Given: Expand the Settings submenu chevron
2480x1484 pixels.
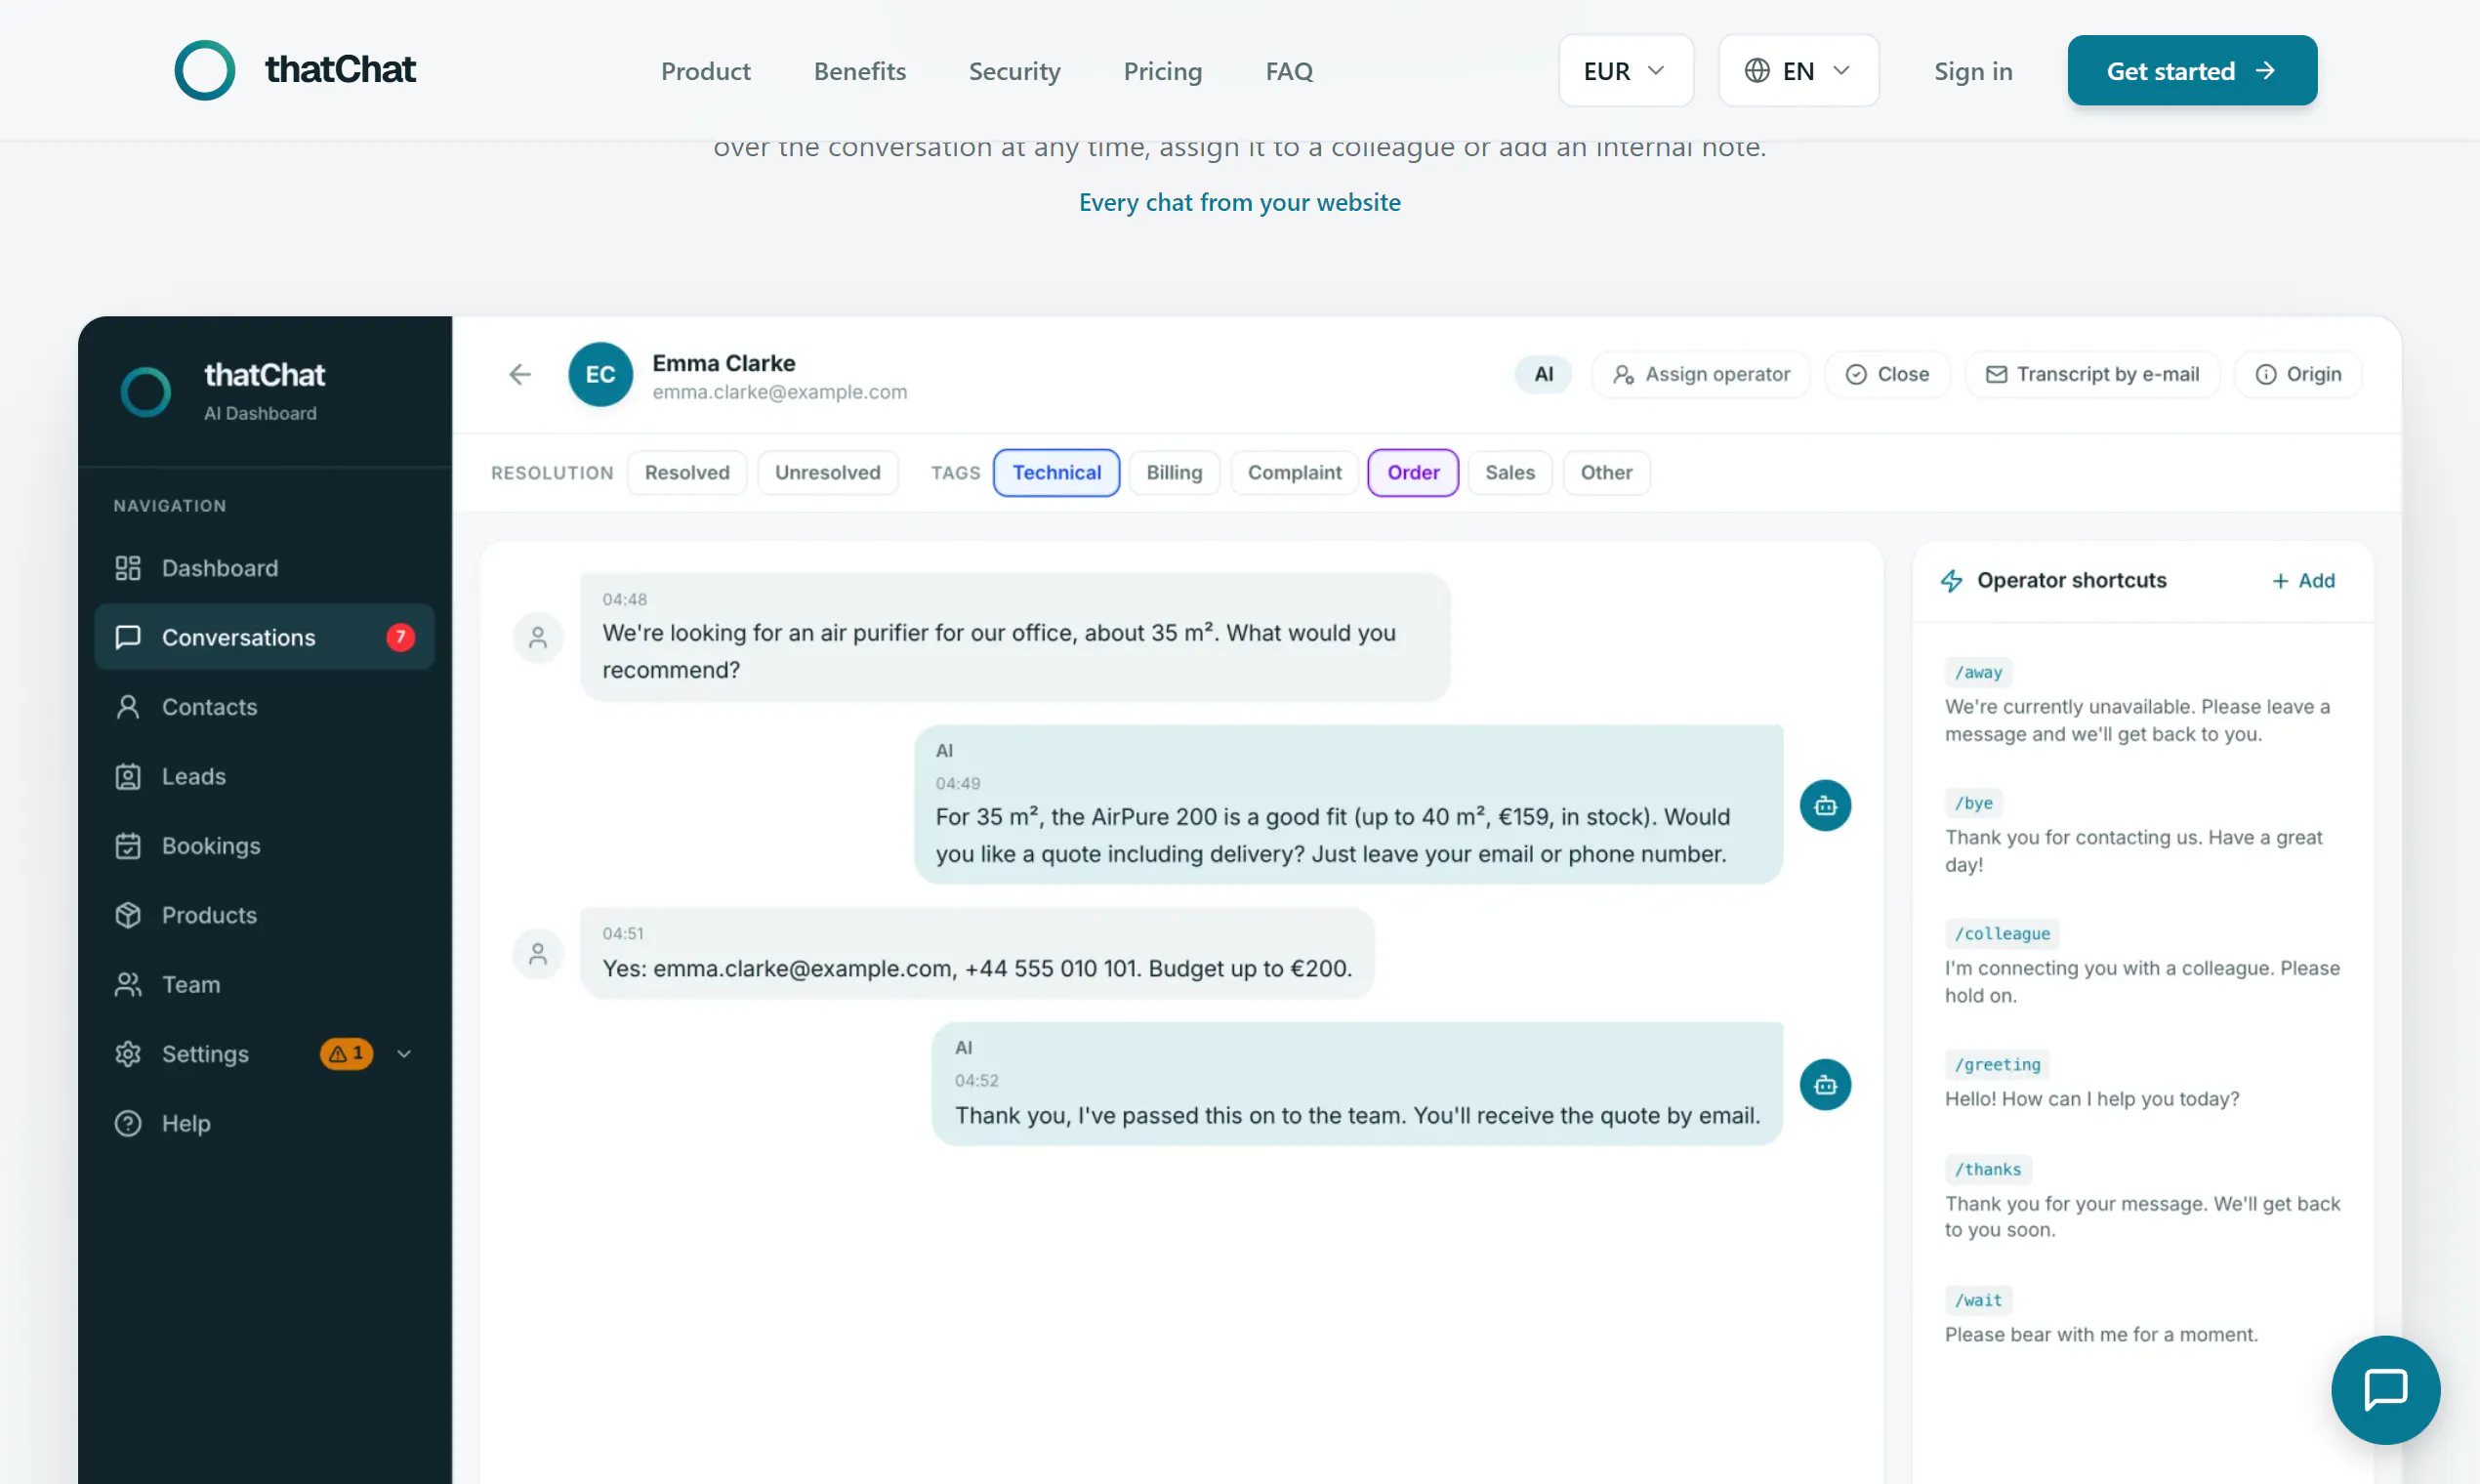Looking at the screenshot, I should (404, 1054).
